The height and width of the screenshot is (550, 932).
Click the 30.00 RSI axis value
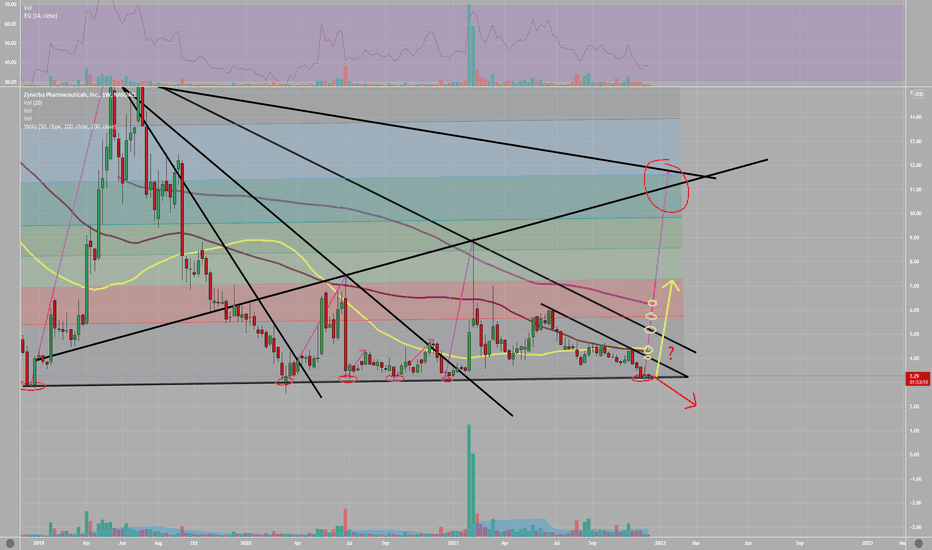click(10, 82)
